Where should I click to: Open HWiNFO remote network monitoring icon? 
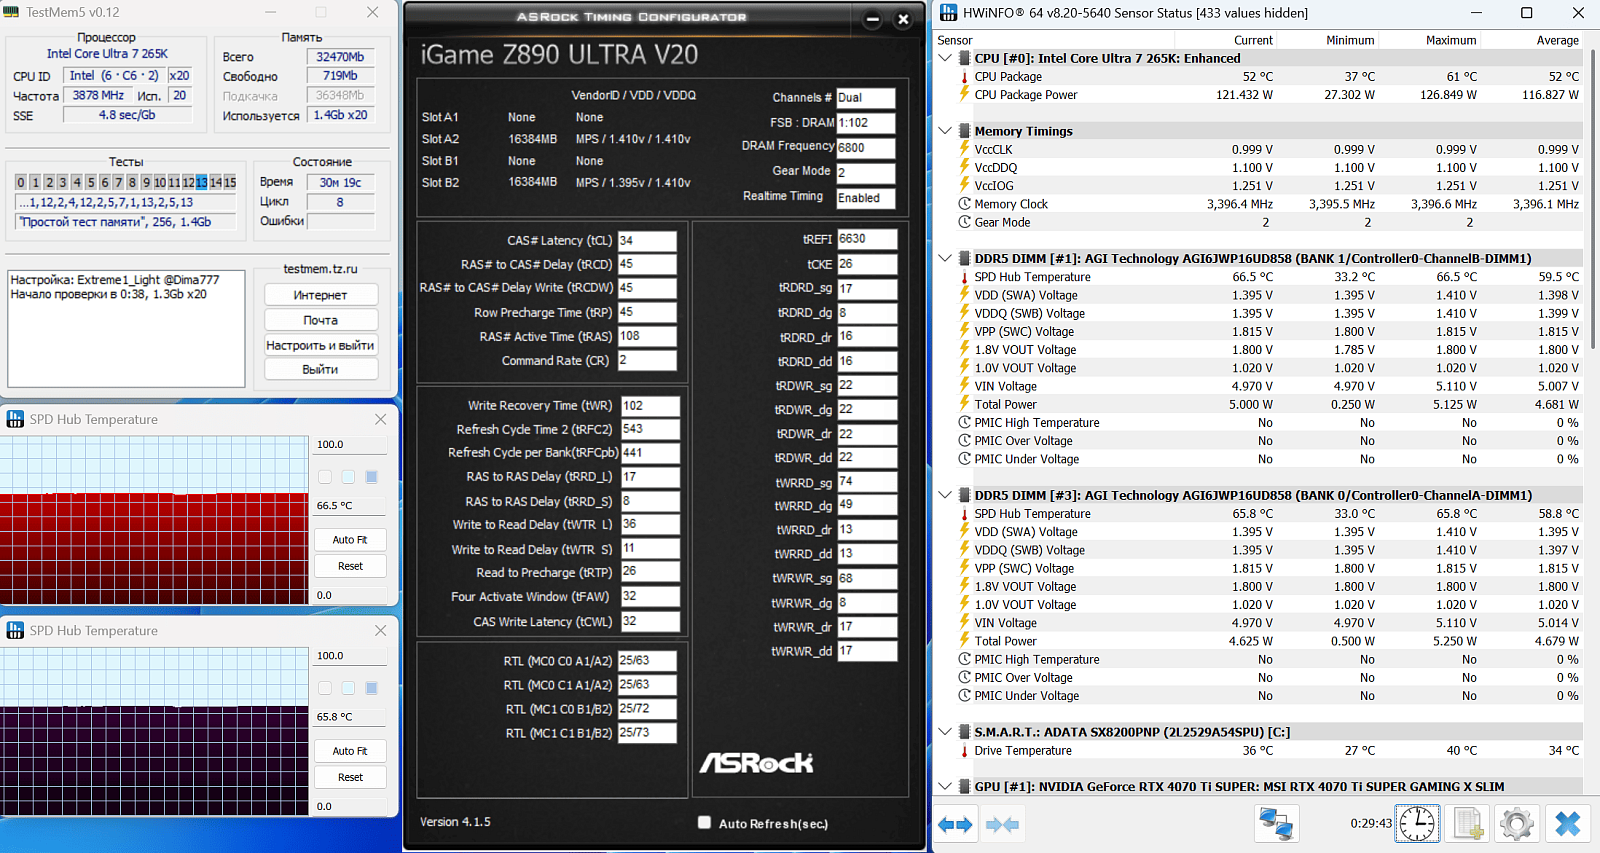coord(1276,823)
